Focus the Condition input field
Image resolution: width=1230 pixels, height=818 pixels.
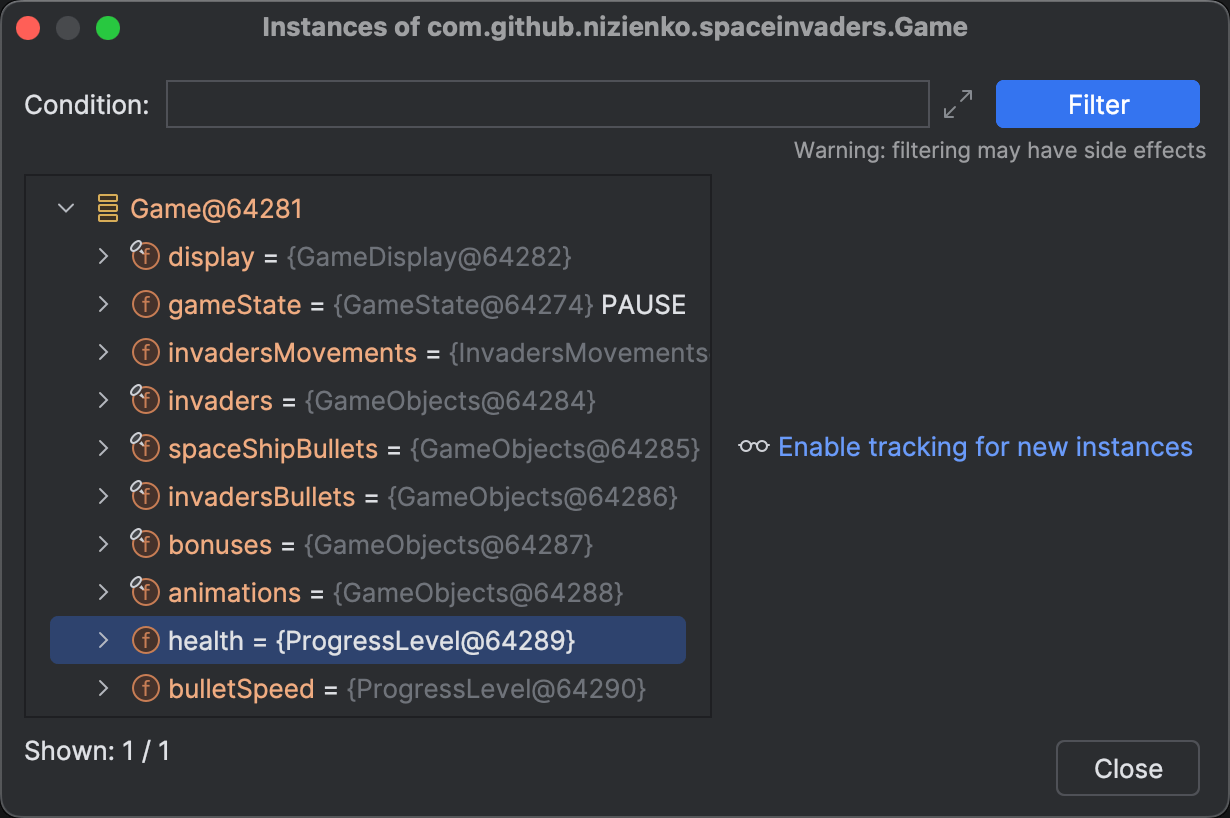tap(548, 104)
